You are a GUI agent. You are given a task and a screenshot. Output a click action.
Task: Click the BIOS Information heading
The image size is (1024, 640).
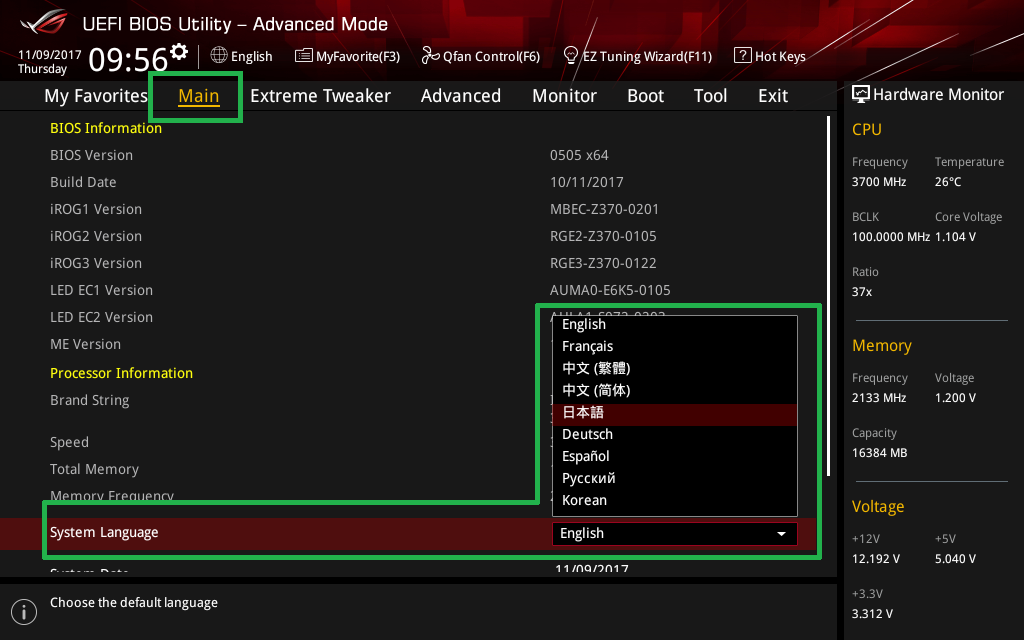(106, 128)
